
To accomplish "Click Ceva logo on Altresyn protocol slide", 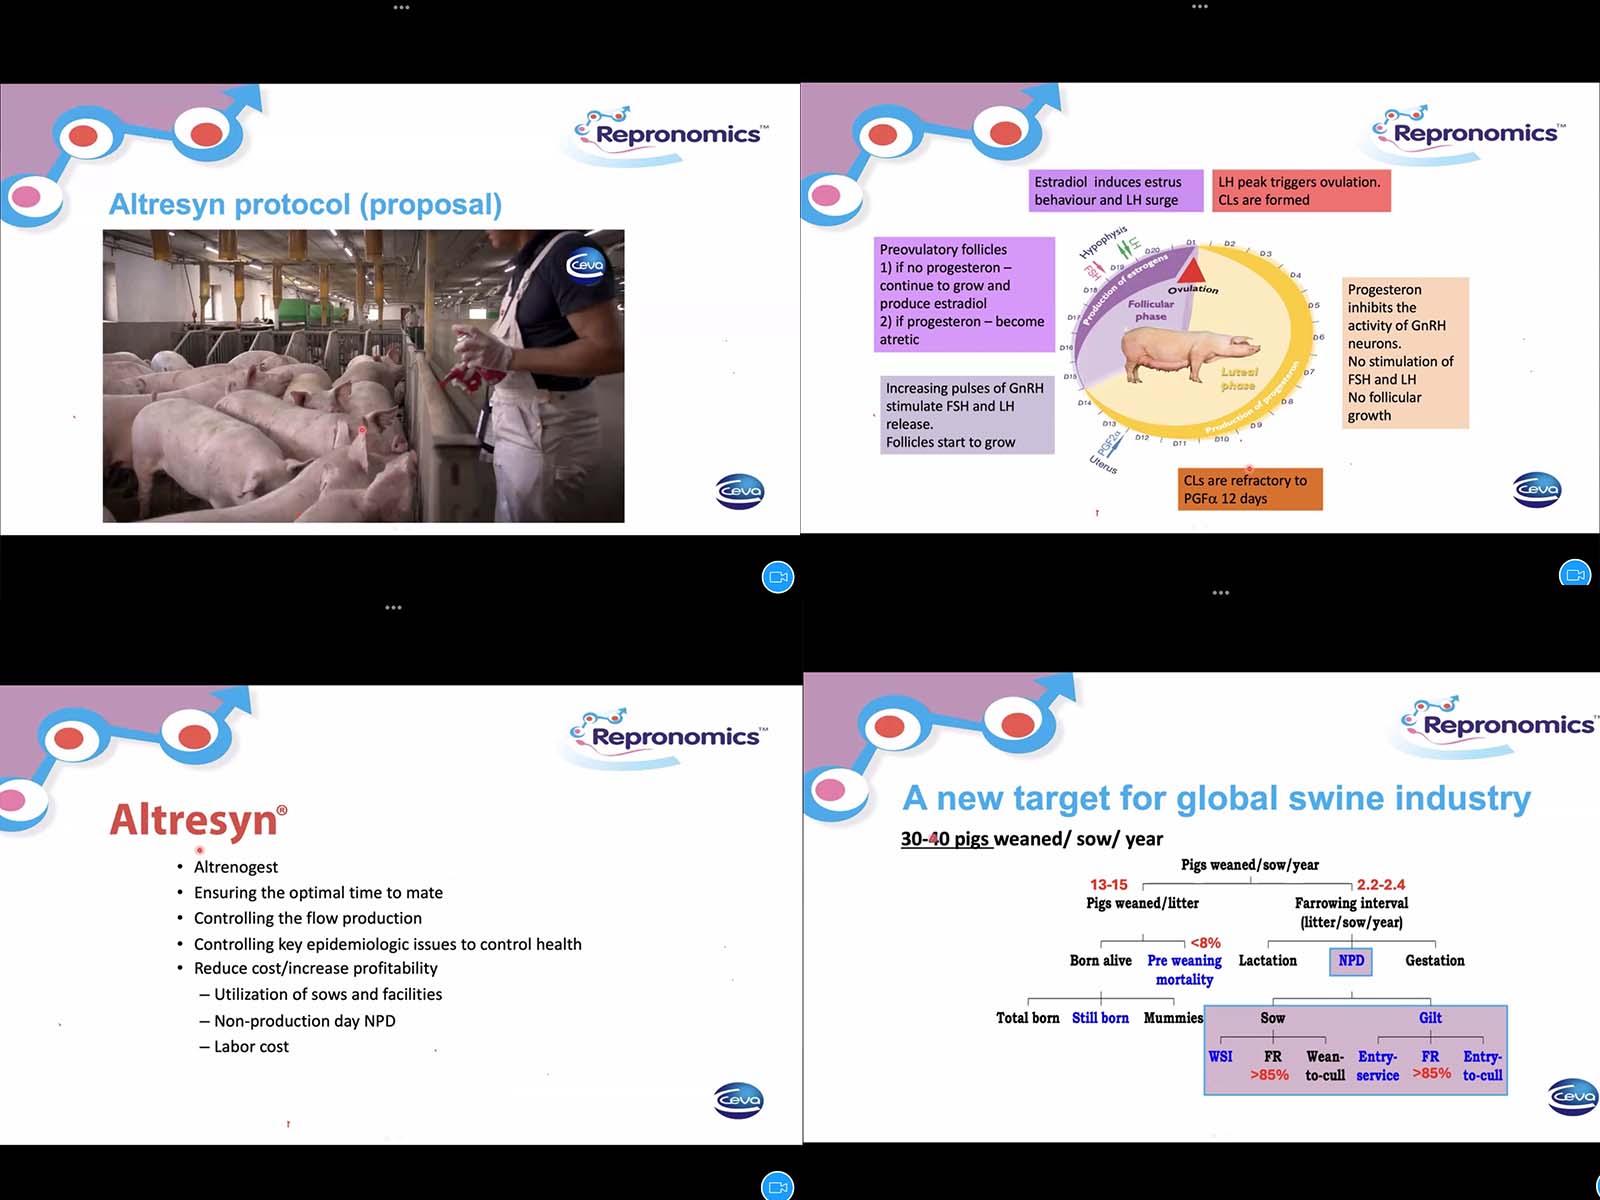I will pyautogui.click(x=739, y=491).
